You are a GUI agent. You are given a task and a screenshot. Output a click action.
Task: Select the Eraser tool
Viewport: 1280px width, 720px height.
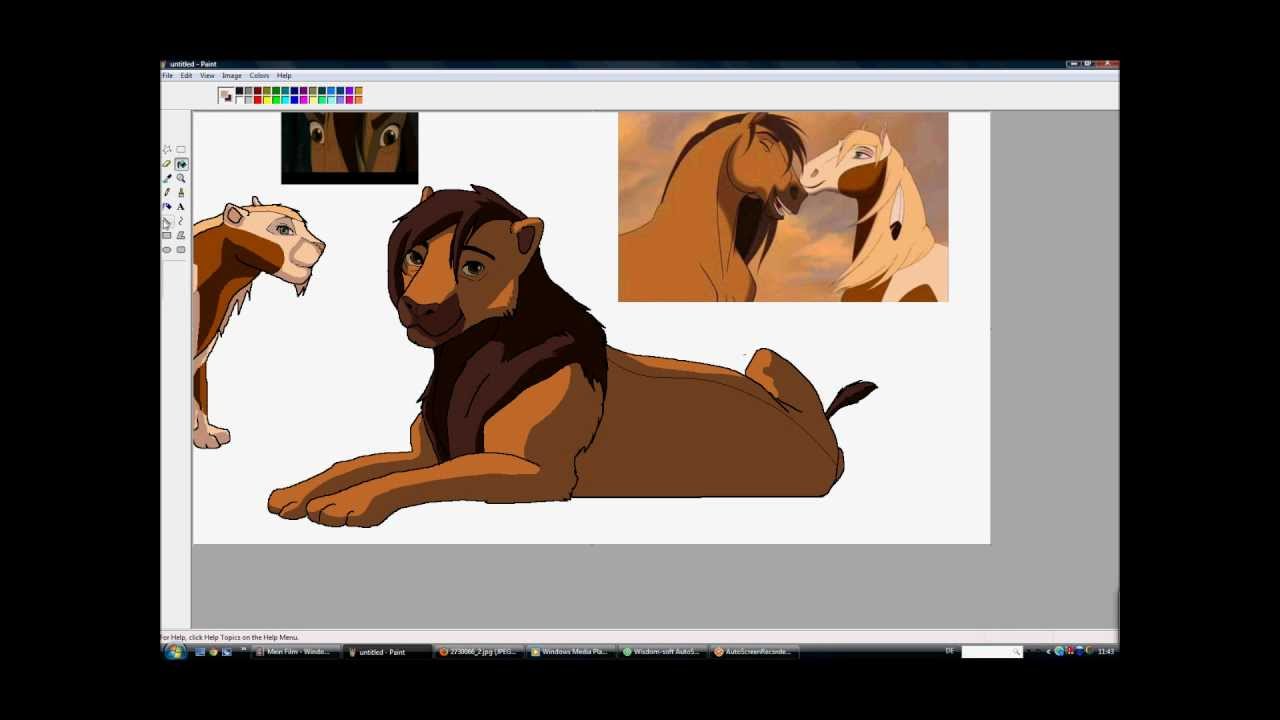tap(167, 164)
